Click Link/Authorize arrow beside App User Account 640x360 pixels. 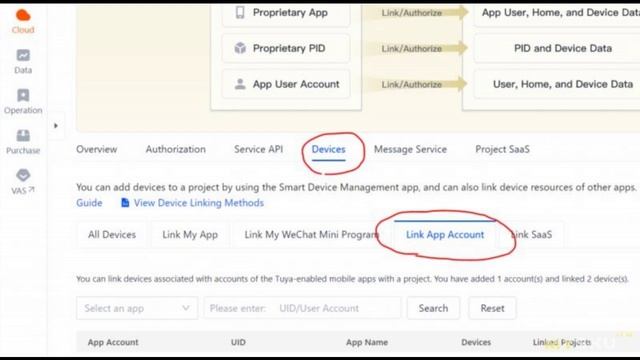point(416,84)
